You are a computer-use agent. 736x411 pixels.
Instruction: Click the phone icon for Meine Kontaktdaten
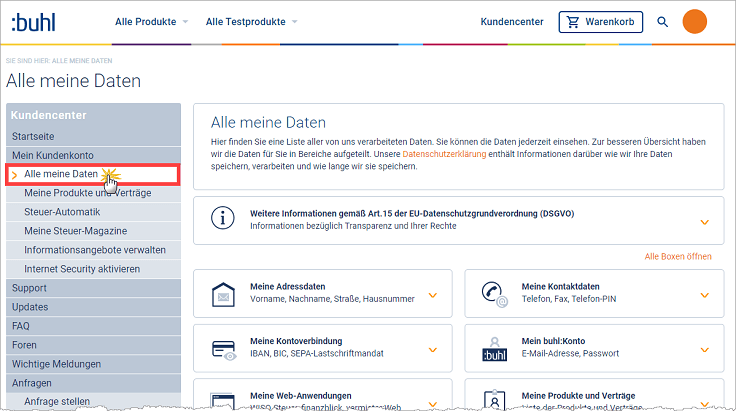click(494, 294)
